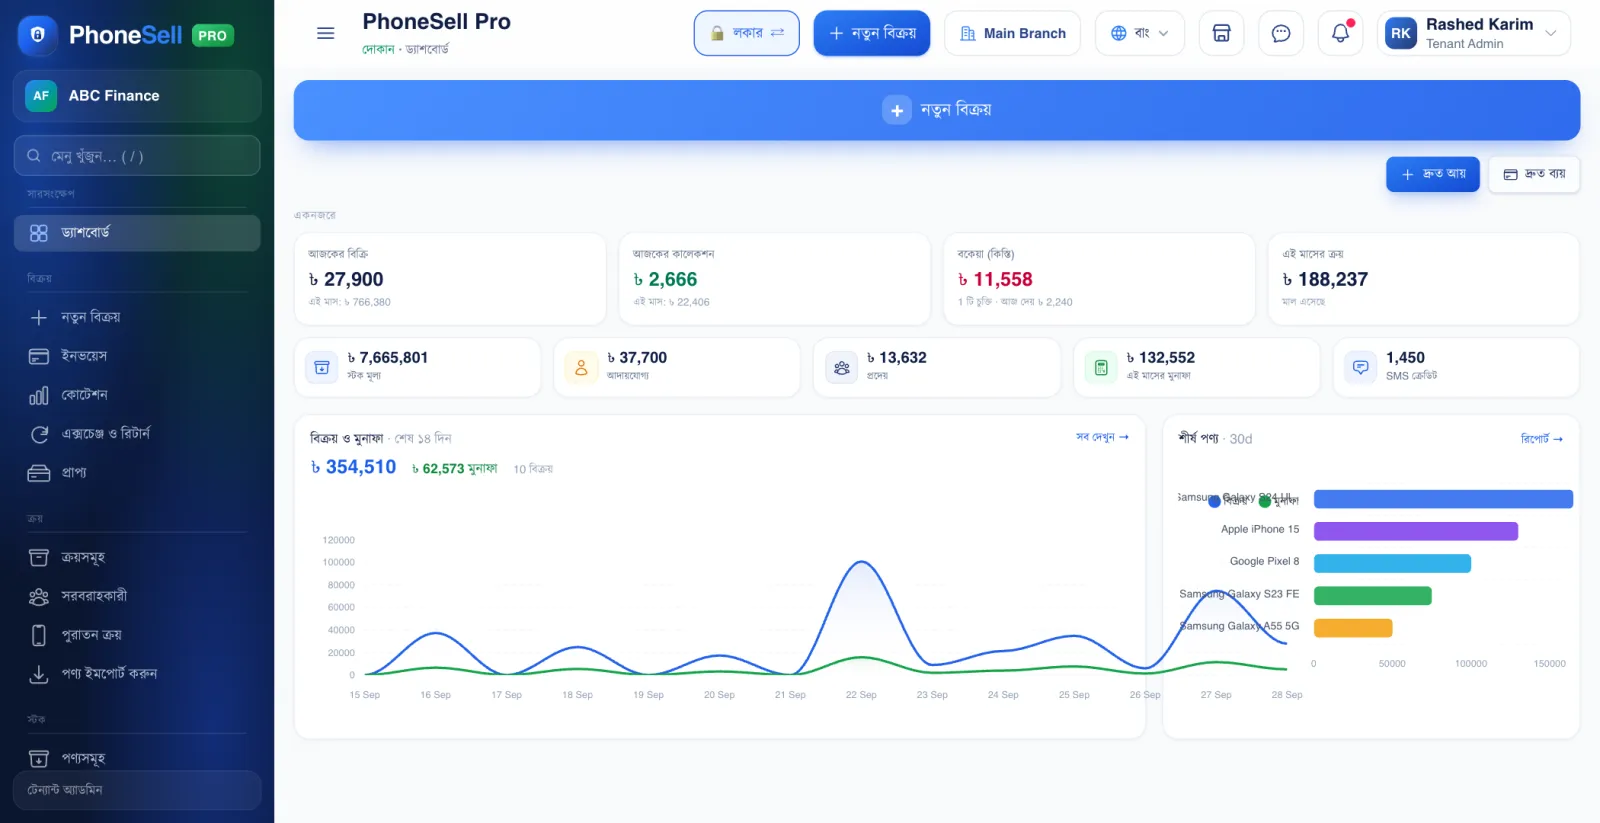Open নতুন বিক্রয় in the sidebar
Viewport: 1600px width, 823px height.
tap(137, 317)
